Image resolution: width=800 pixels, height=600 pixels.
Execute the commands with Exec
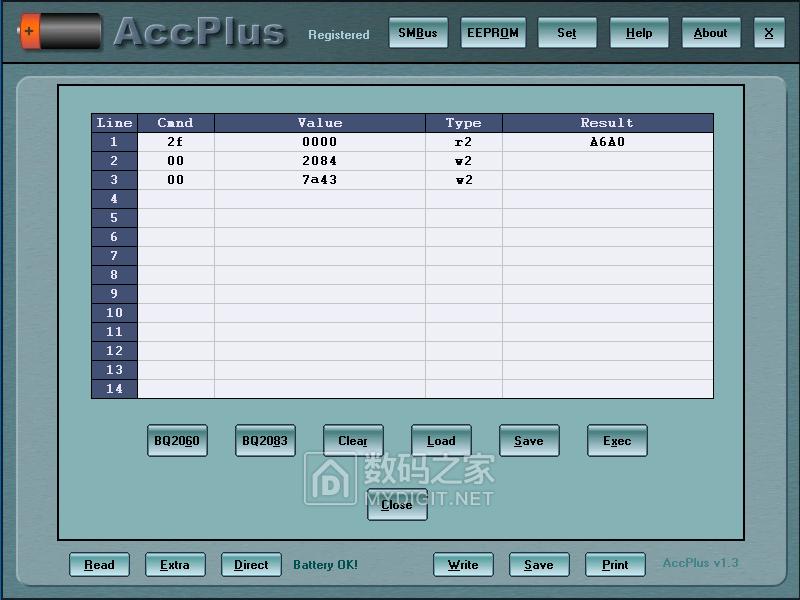pos(617,440)
